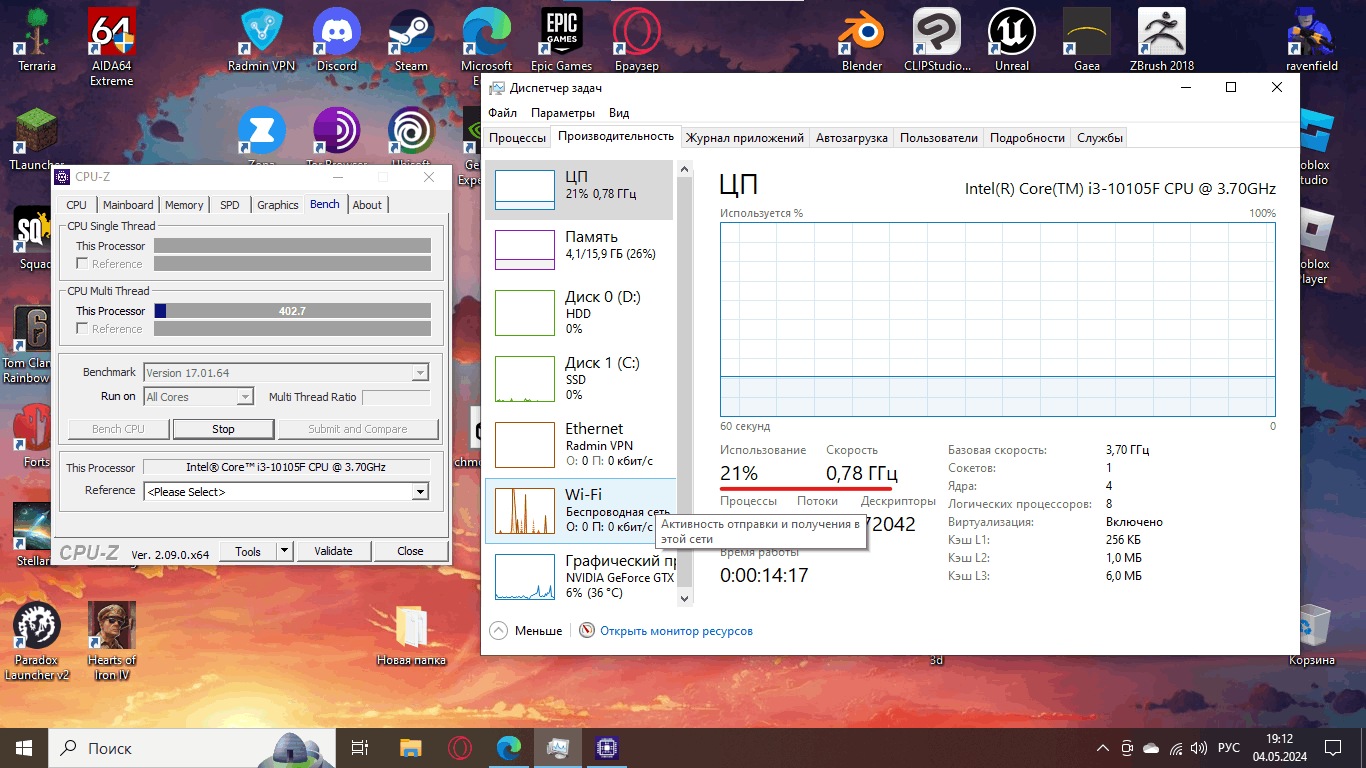The image size is (1366, 768).
Task: Switch to Журнал приложений tab
Action: [x=745, y=138]
